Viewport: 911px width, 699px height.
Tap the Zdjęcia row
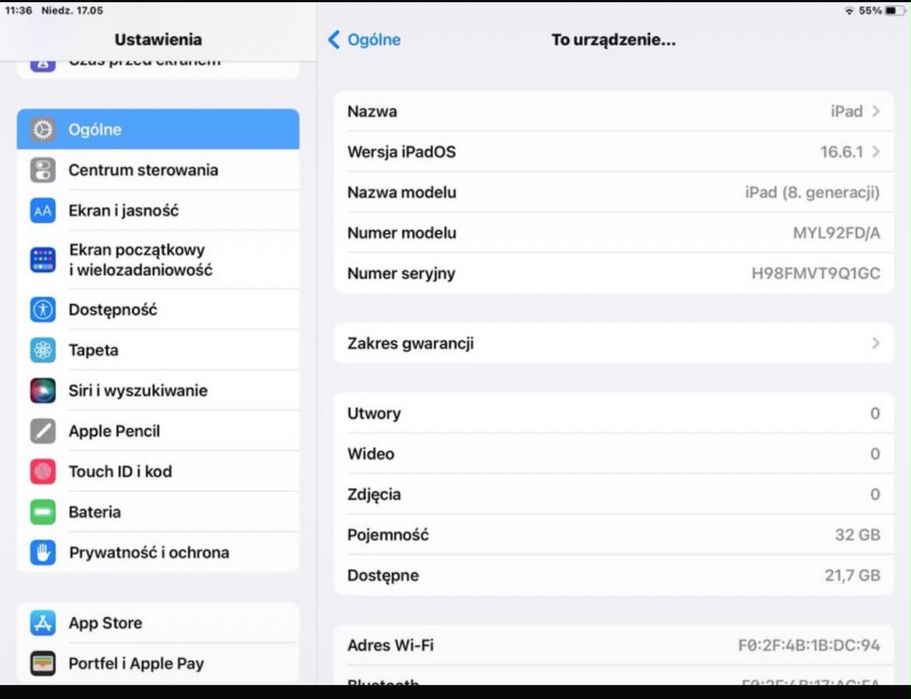click(614, 494)
